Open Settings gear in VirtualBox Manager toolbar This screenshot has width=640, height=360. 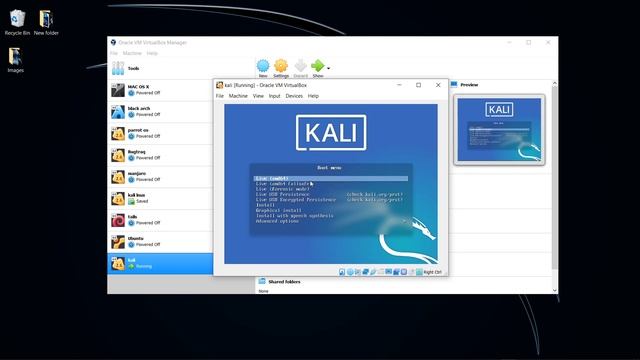click(x=281, y=68)
